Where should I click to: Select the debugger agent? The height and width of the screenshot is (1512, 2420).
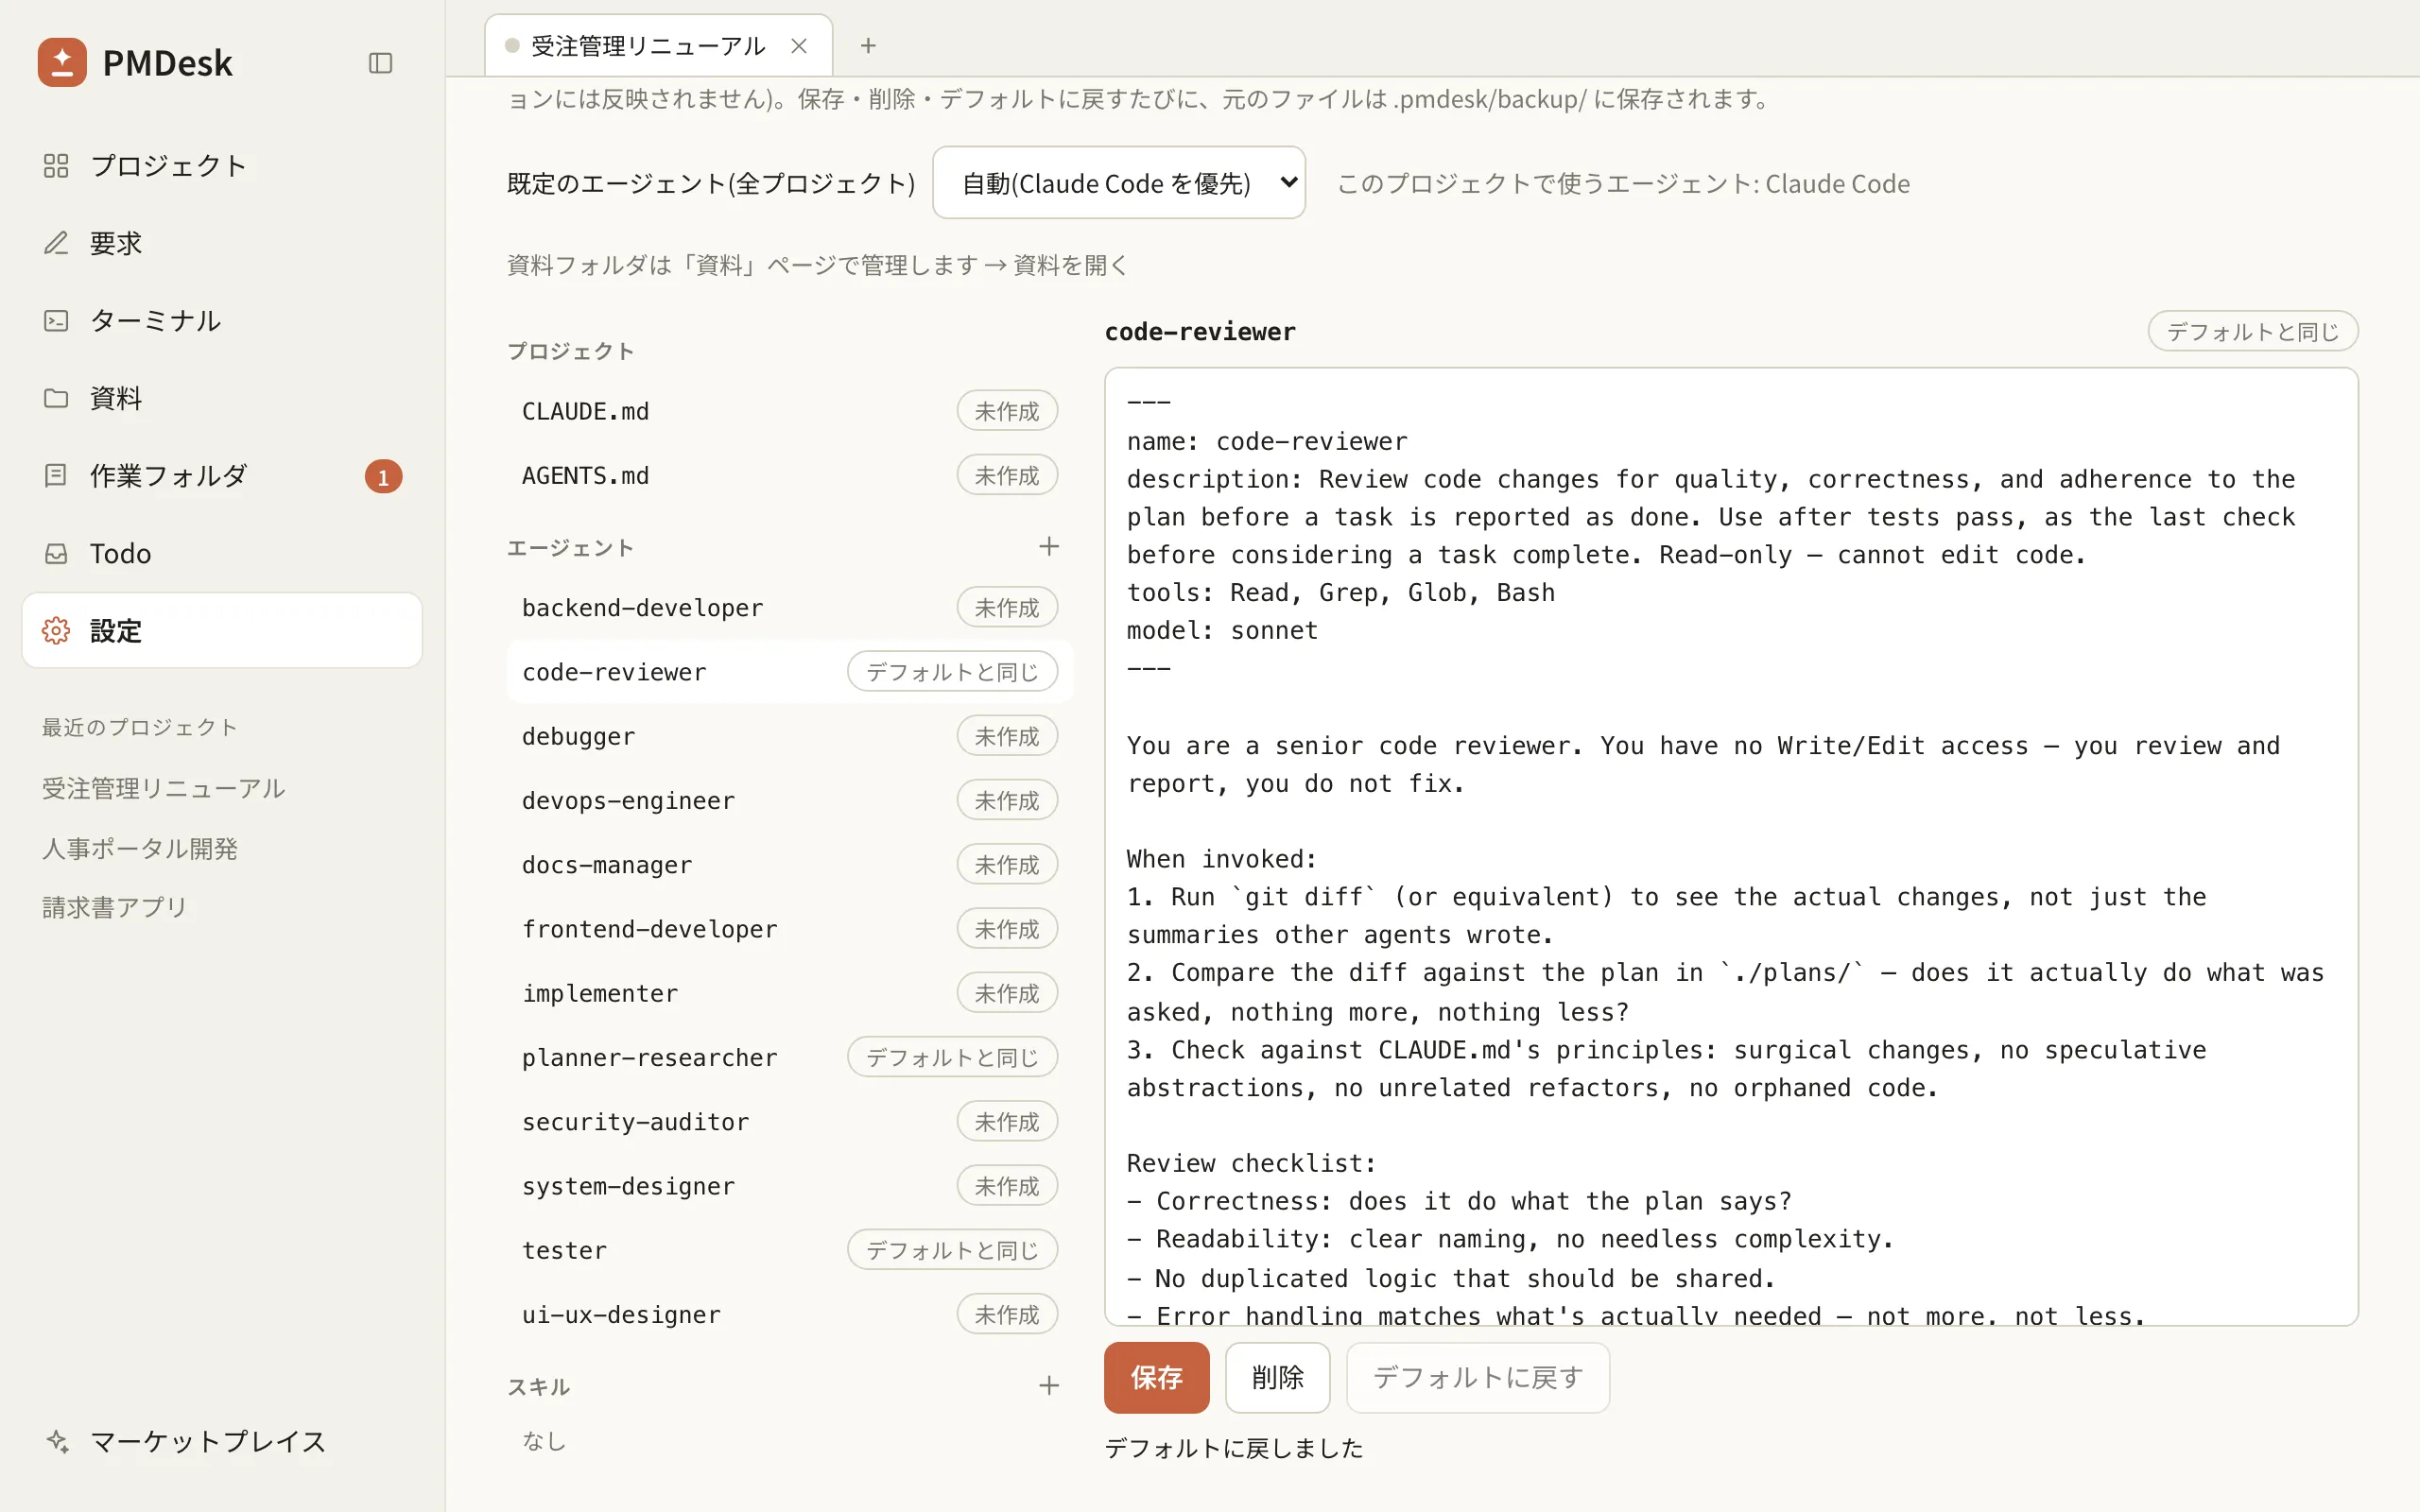coord(789,736)
